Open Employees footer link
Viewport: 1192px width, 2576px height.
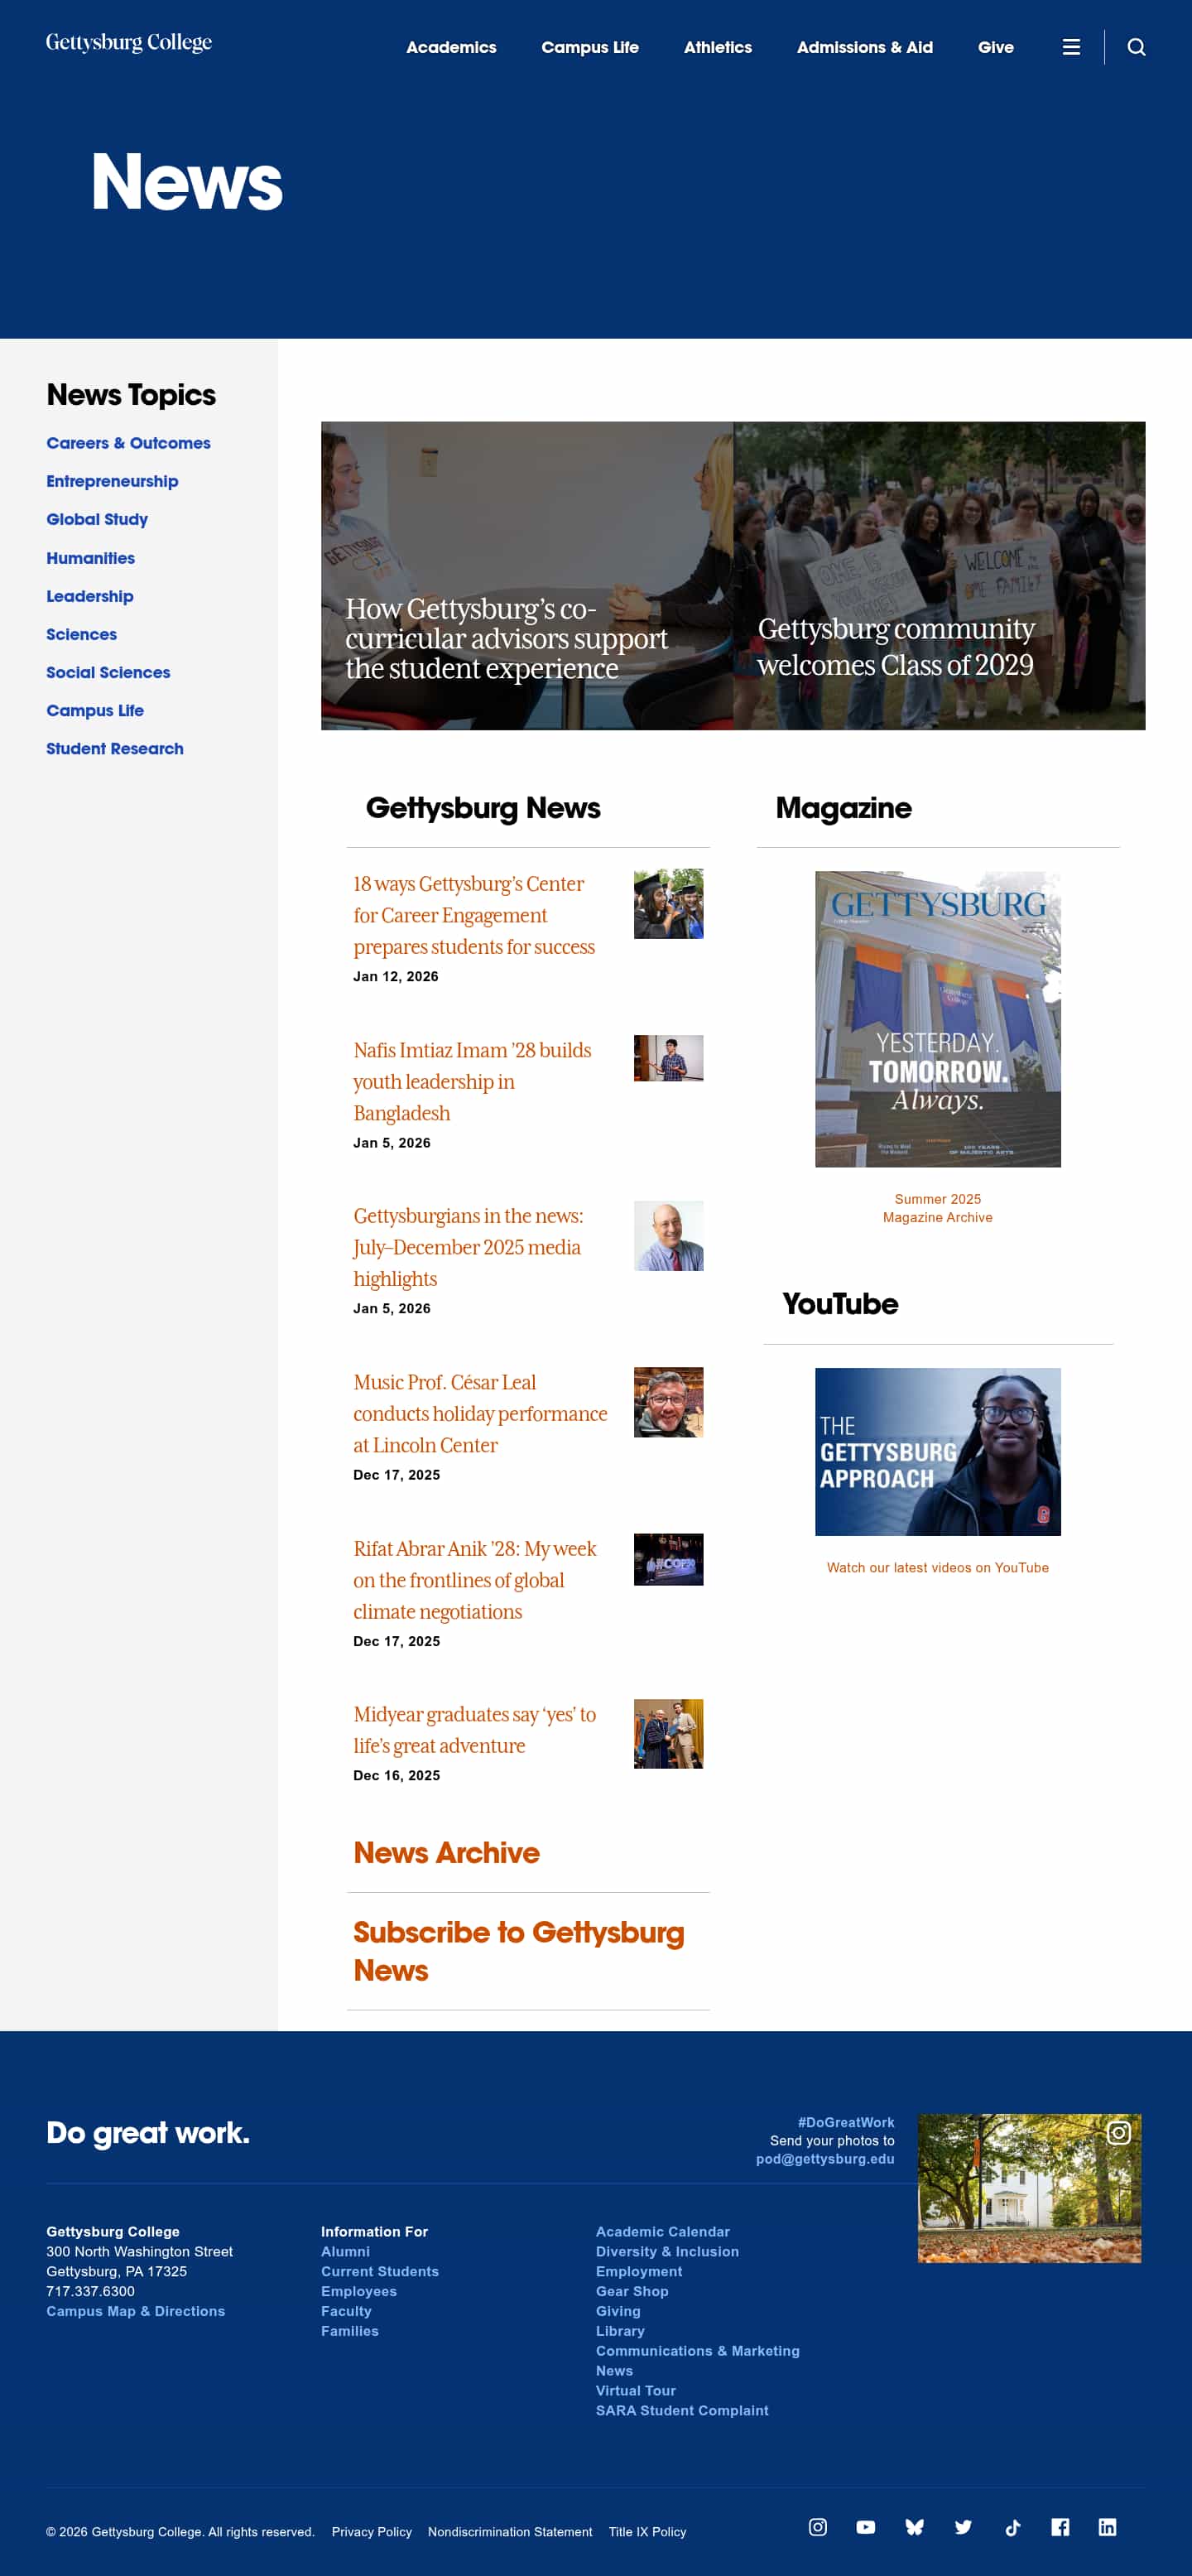pos(359,2291)
